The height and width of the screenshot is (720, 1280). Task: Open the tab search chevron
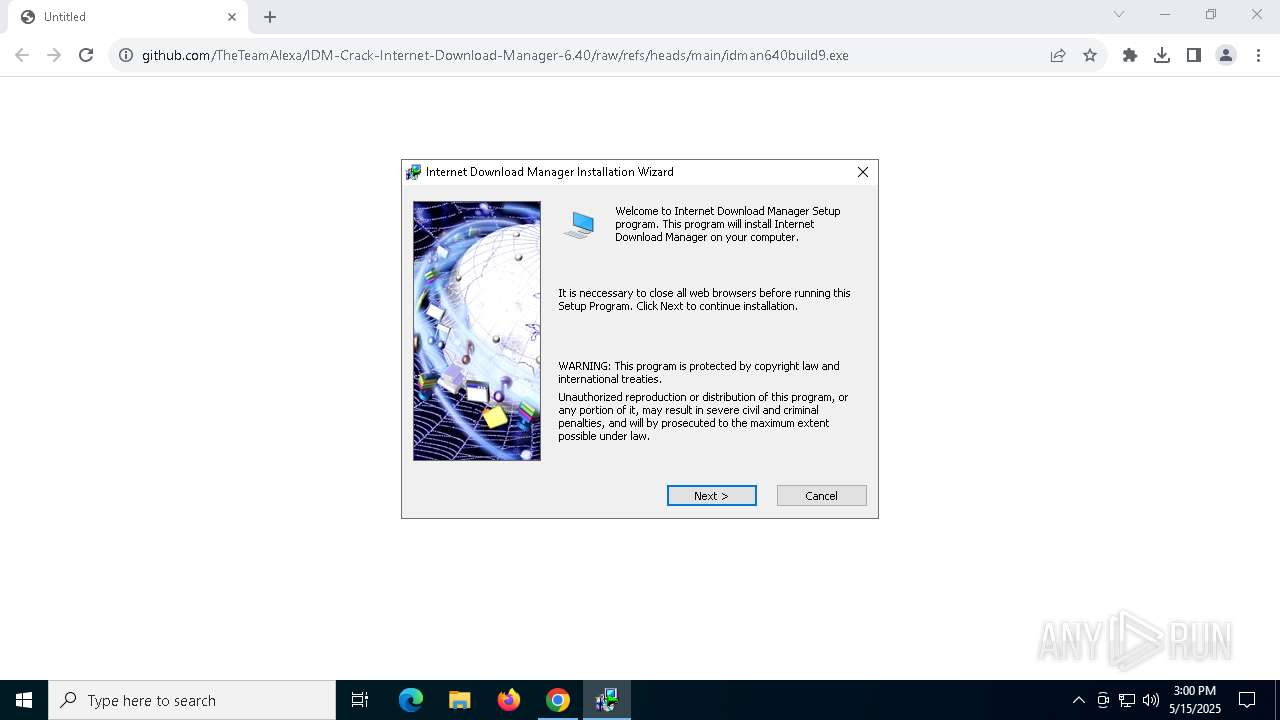tap(1119, 14)
